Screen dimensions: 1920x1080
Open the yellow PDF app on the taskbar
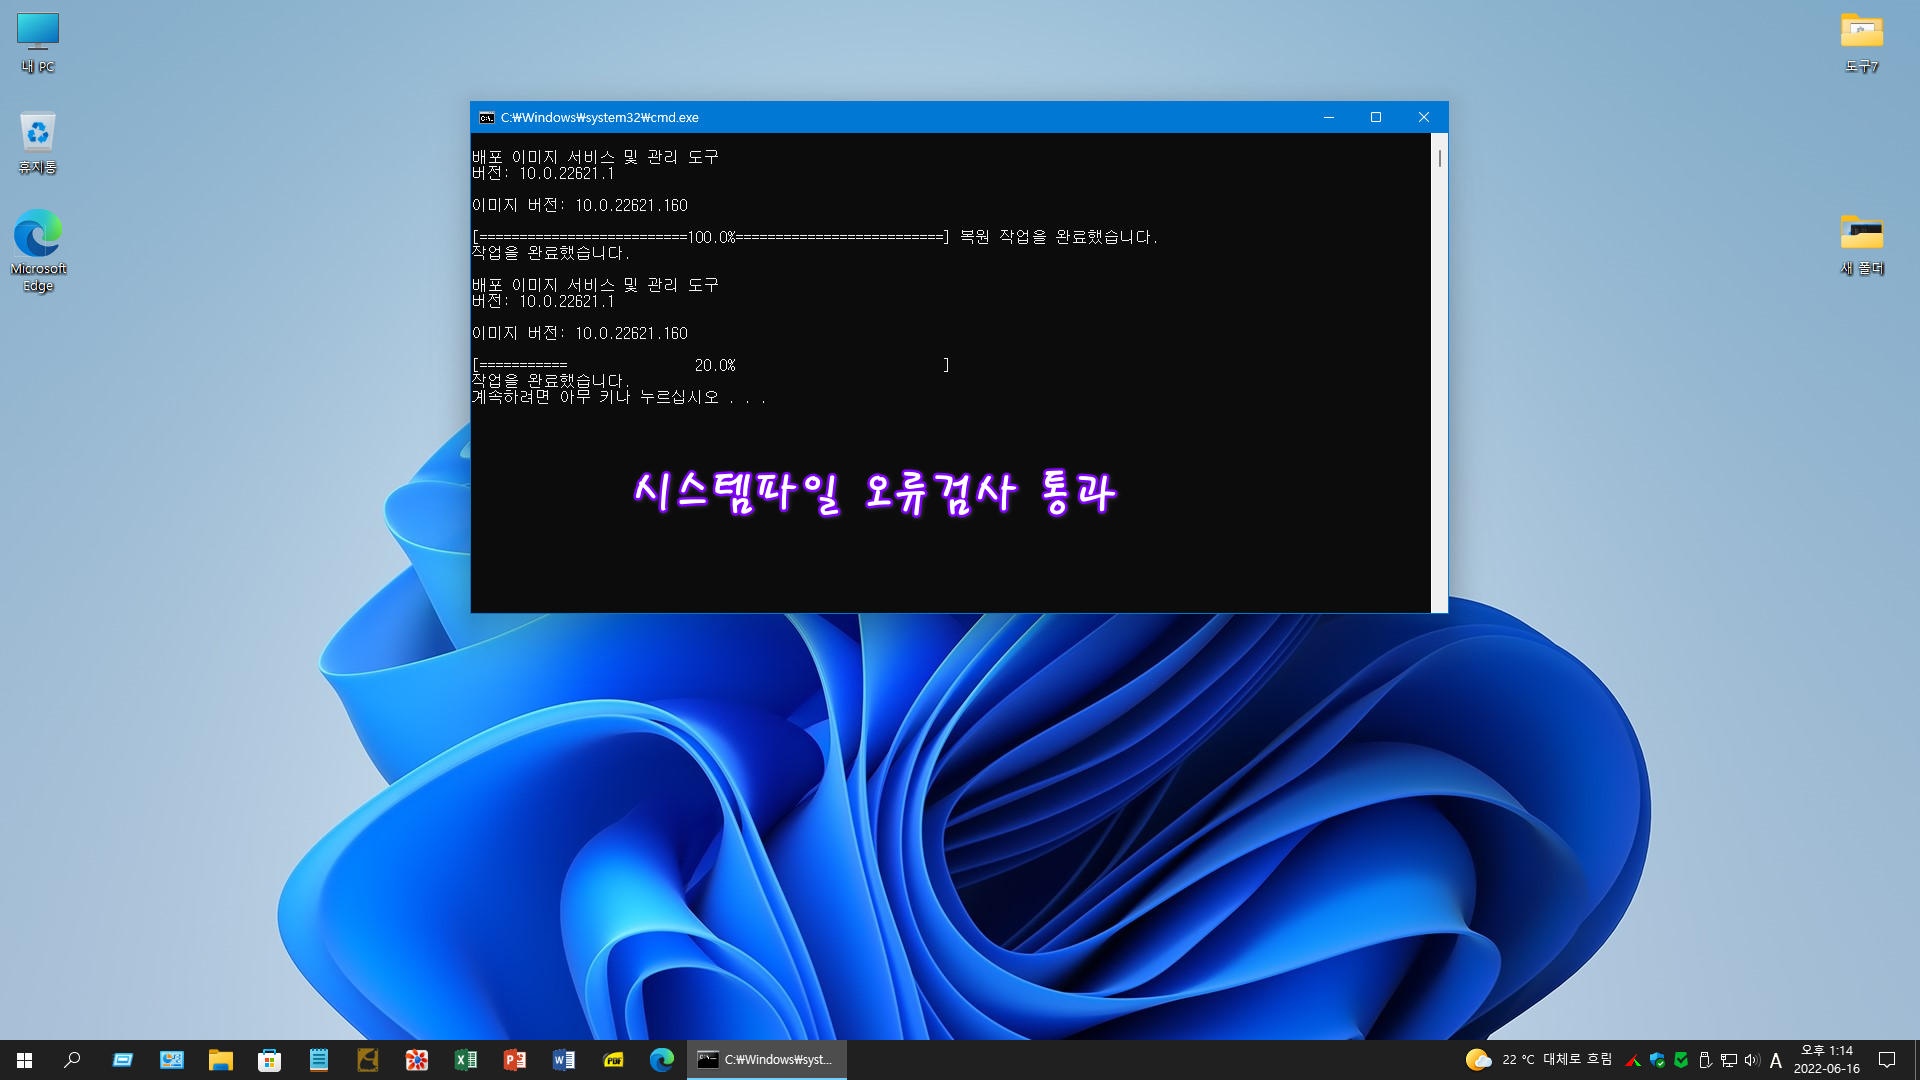click(613, 1060)
